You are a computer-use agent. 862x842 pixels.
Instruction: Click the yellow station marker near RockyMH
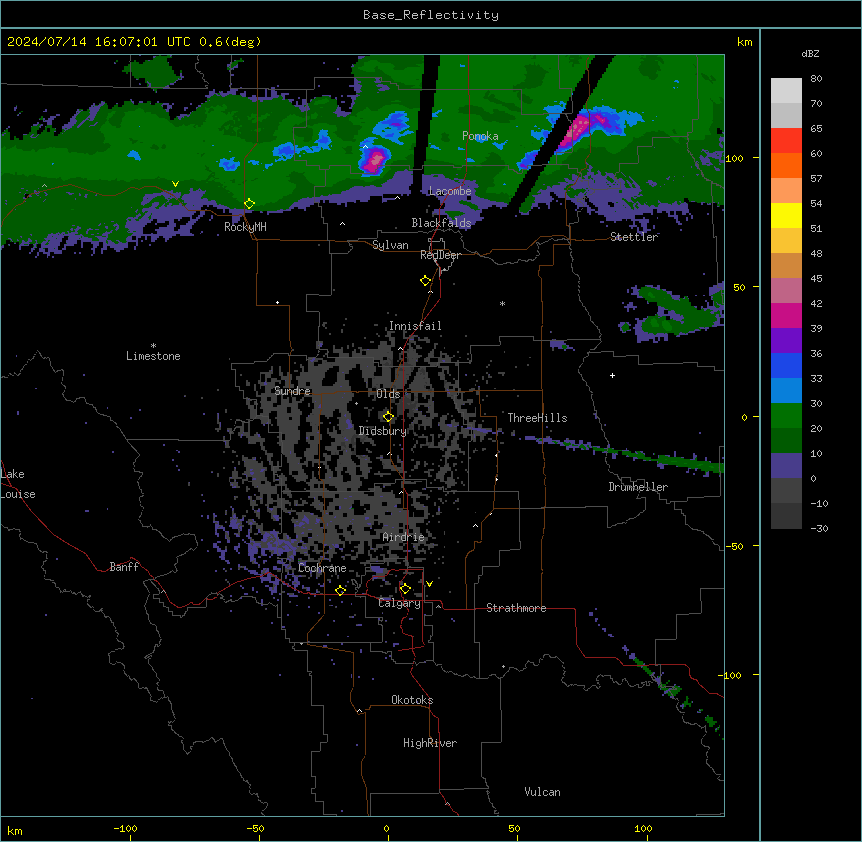[249, 204]
